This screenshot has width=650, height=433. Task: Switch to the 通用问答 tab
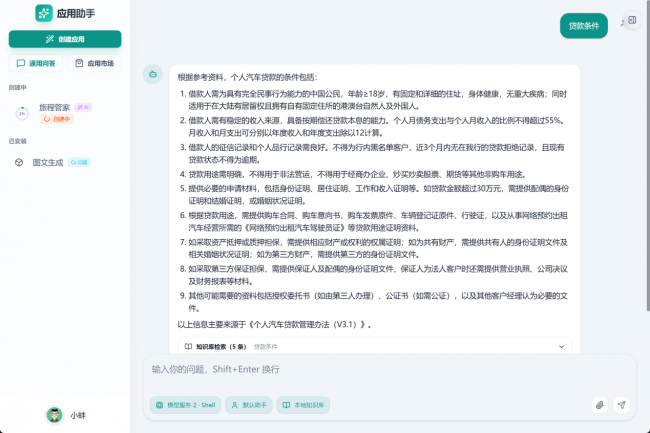pyautogui.click(x=36, y=63)
